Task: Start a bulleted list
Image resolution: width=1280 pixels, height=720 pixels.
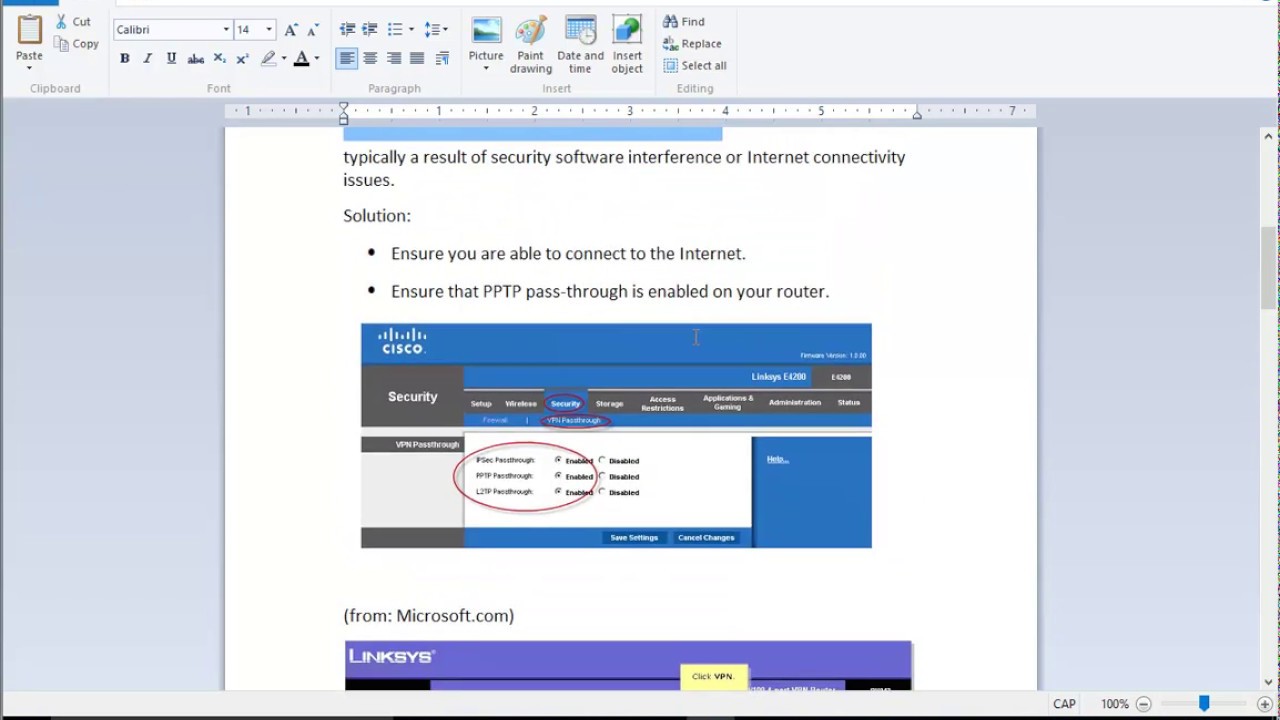Action: tap(395, 30)
